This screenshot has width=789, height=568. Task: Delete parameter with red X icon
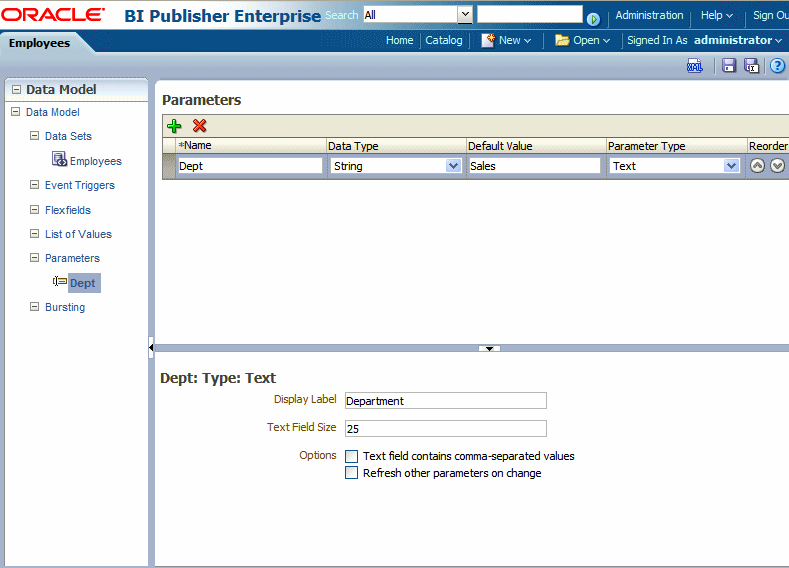point(199,126)
